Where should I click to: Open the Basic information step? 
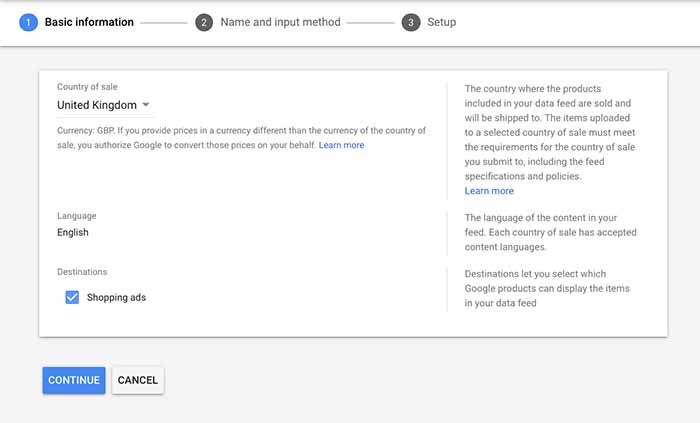click(89, 22)
